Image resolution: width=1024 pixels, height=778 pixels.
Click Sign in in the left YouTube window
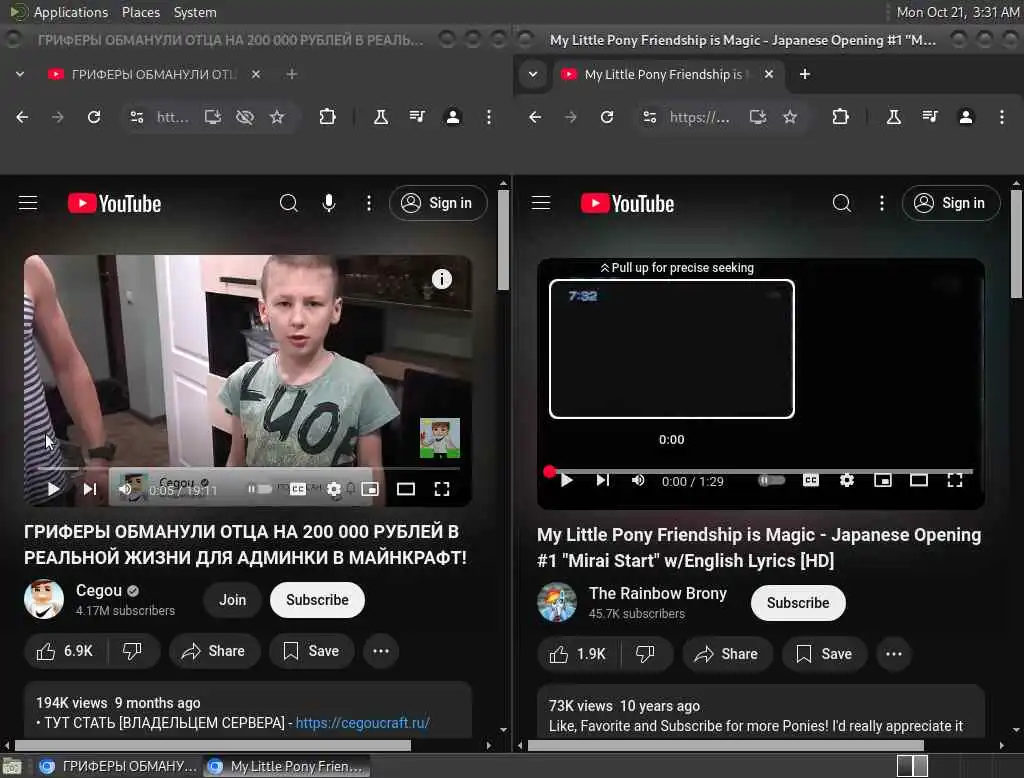point(438,203)
